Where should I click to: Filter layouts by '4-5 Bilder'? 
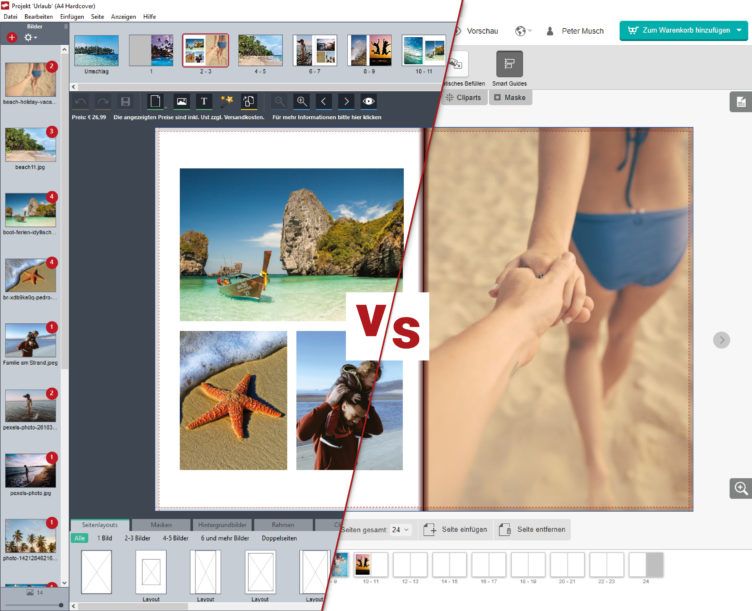point(176,538)
